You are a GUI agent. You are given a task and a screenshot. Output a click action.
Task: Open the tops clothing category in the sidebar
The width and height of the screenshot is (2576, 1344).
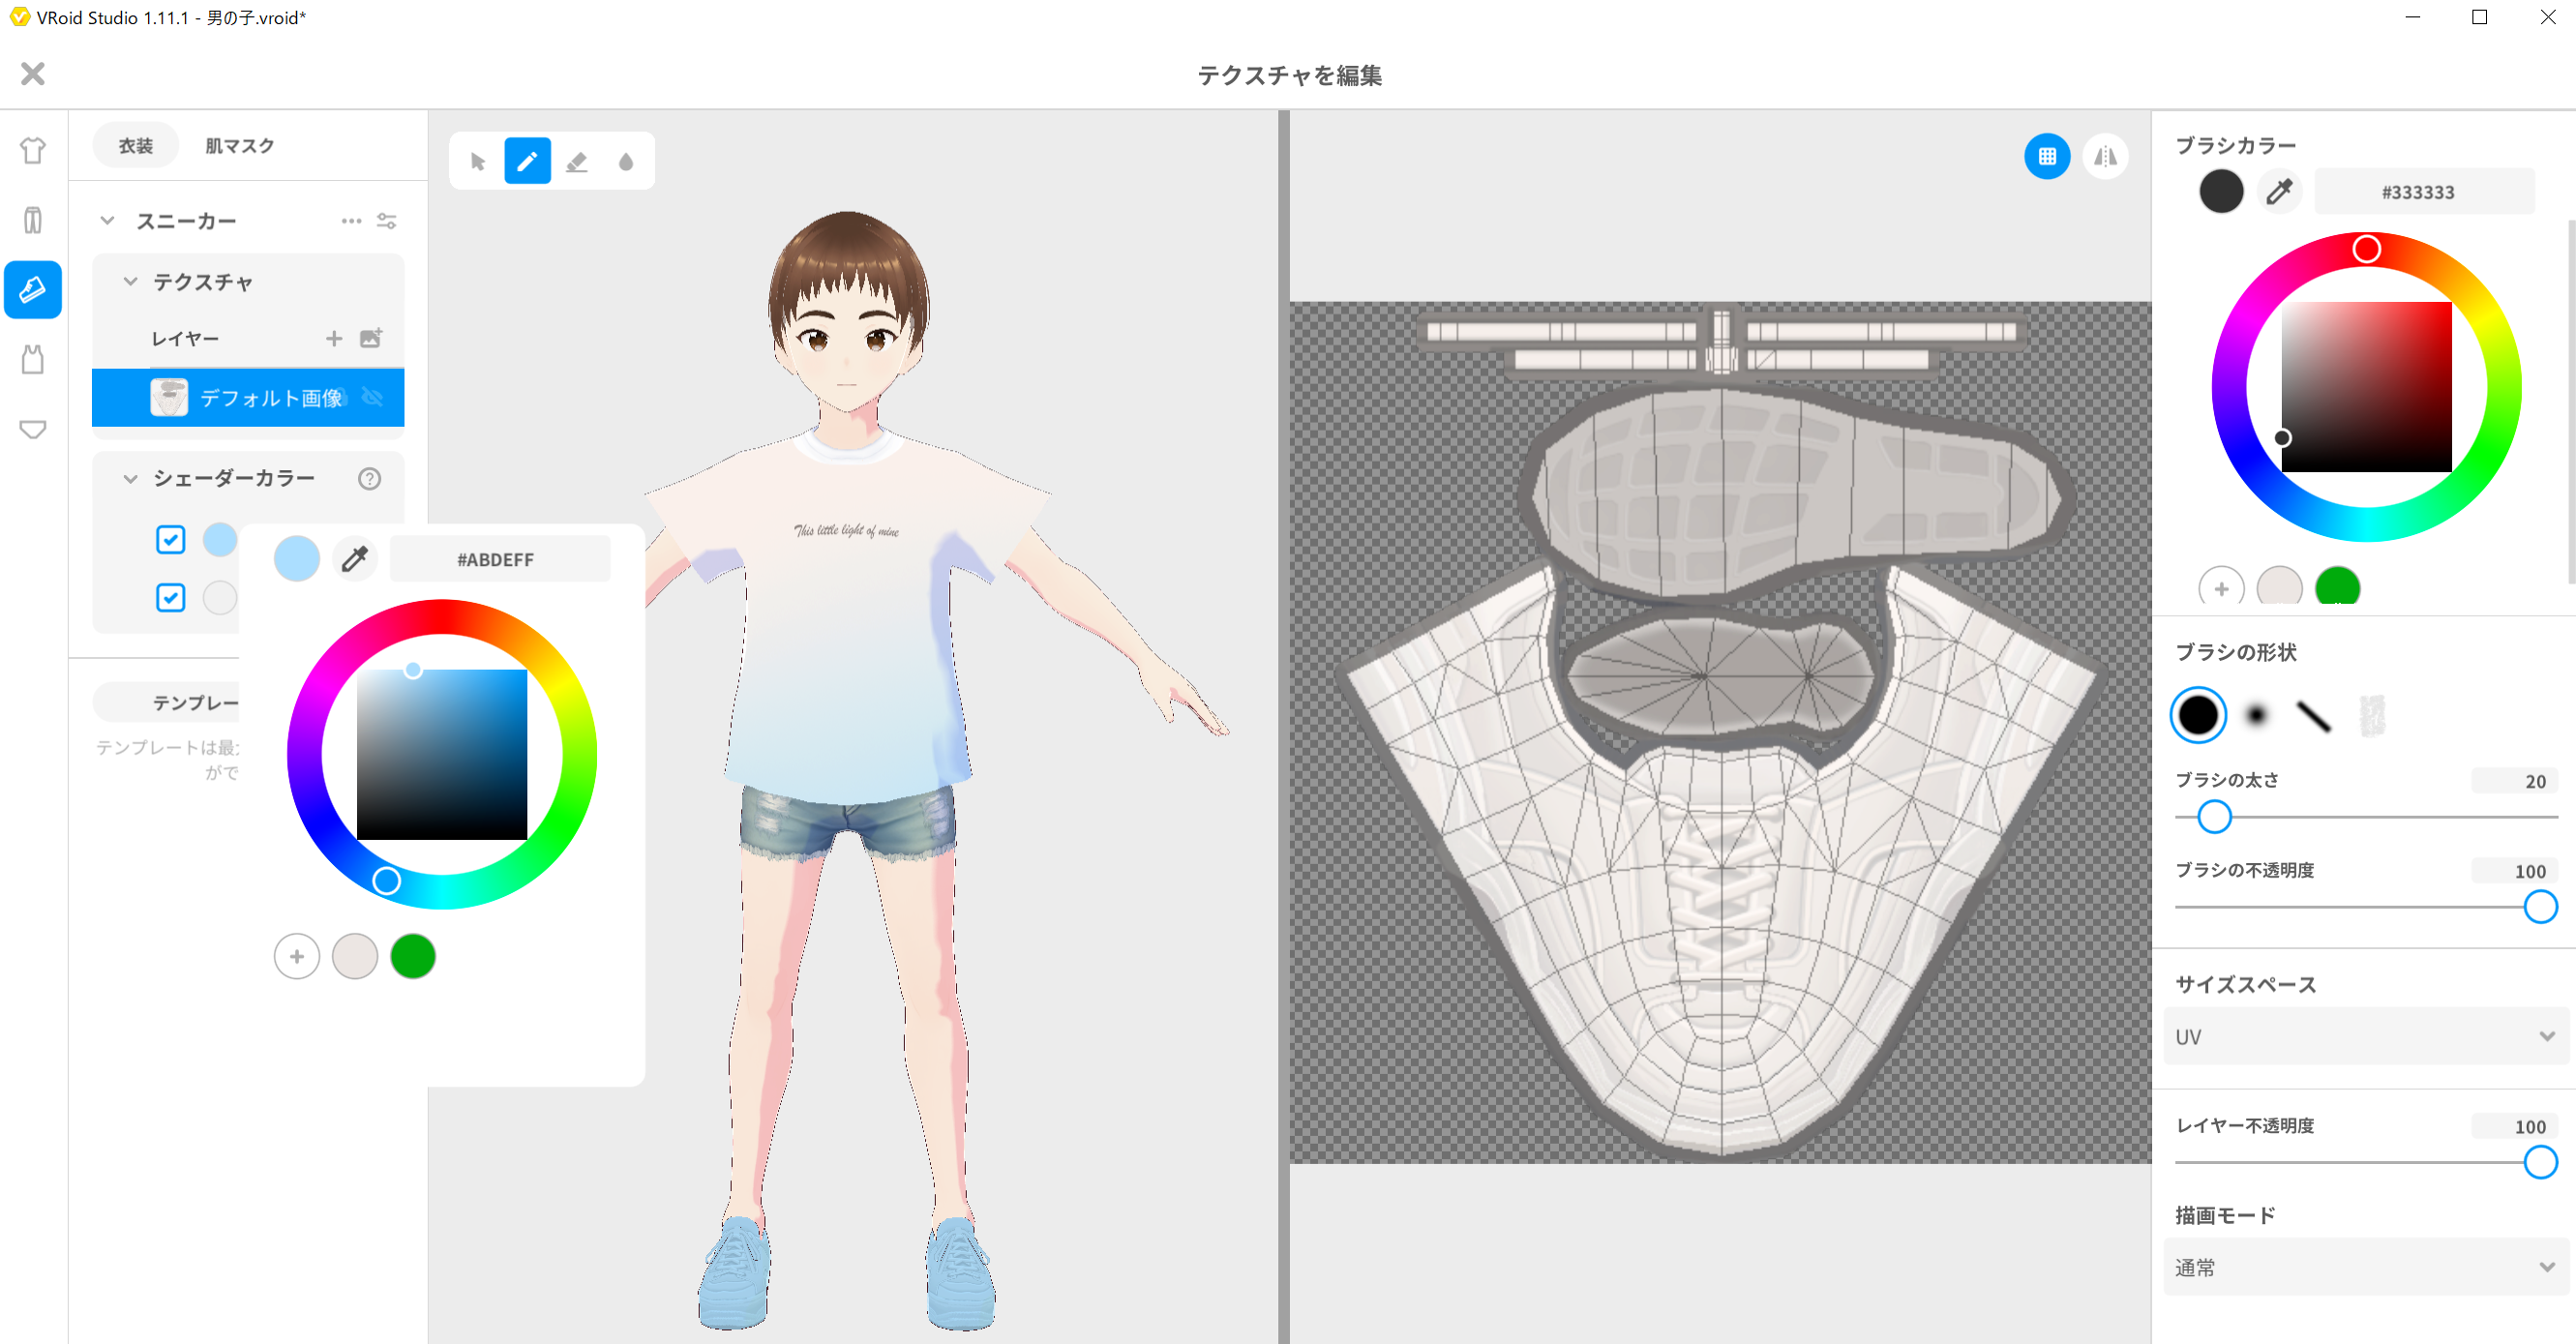(x=33, y=150)
